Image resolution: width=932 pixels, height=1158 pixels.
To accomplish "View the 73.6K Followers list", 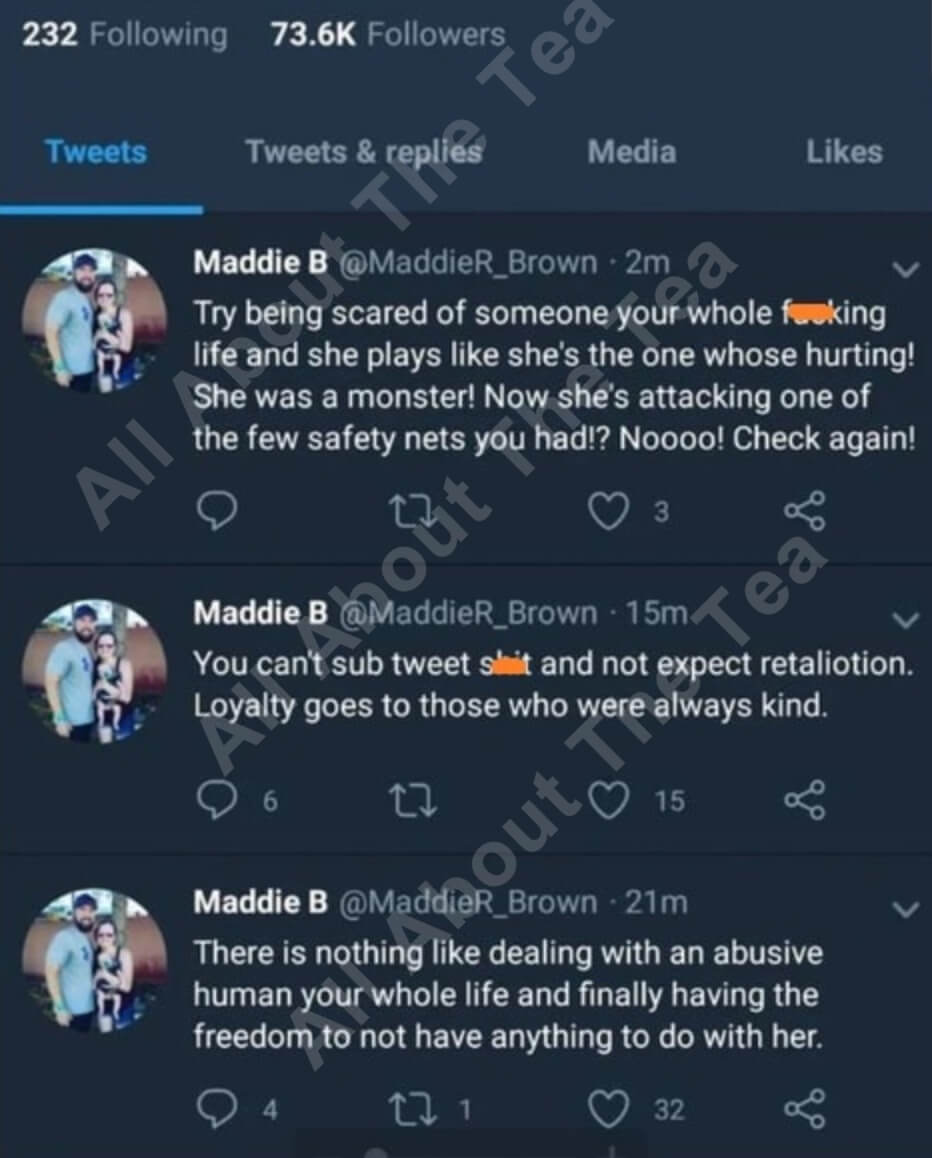I will 388,35.
